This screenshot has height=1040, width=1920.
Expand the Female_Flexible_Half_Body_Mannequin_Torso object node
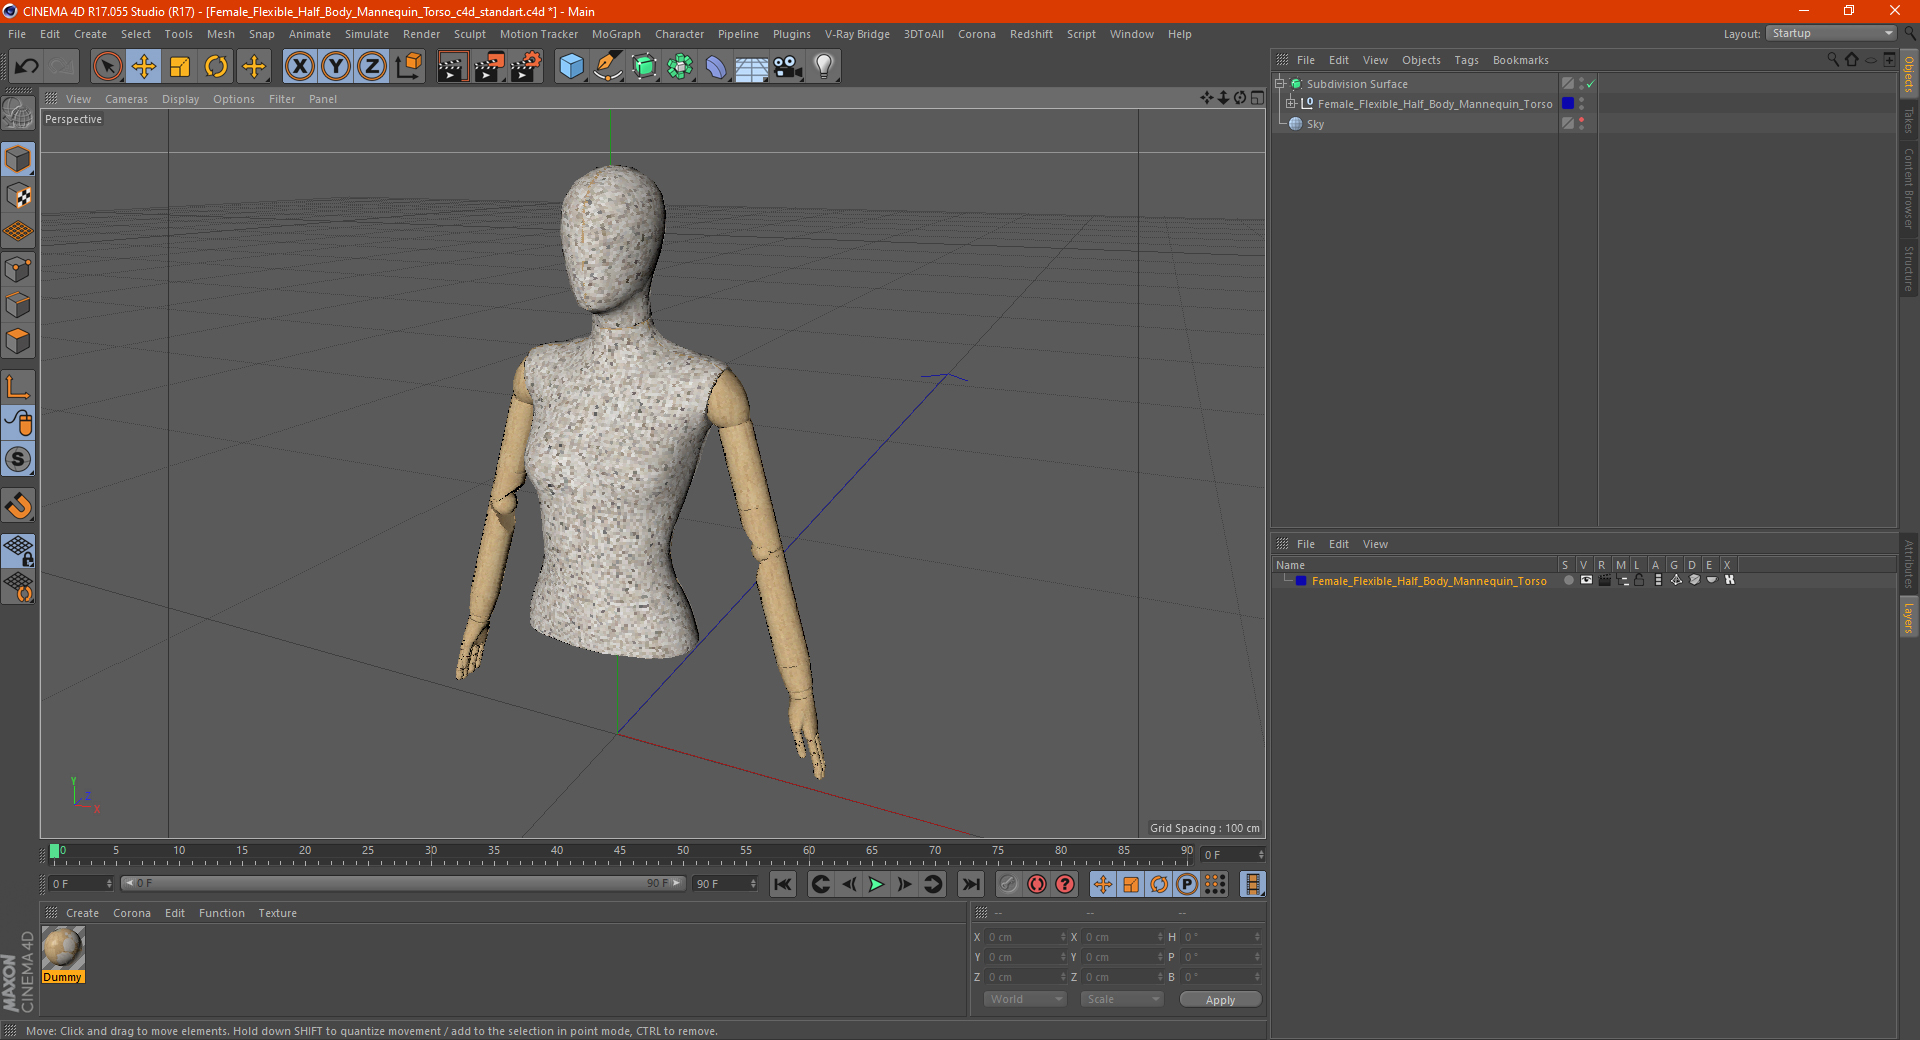(x=1291, y=104)
